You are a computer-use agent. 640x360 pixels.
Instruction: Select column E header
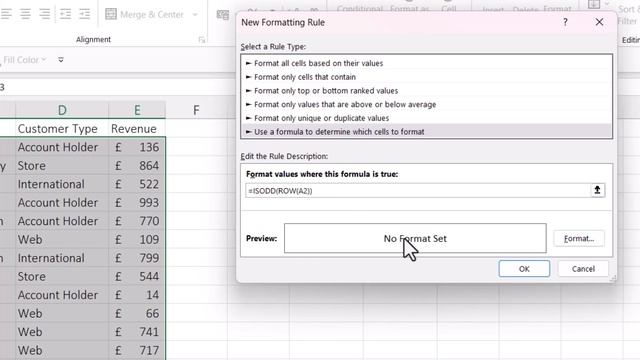click(x=137, y=110)
